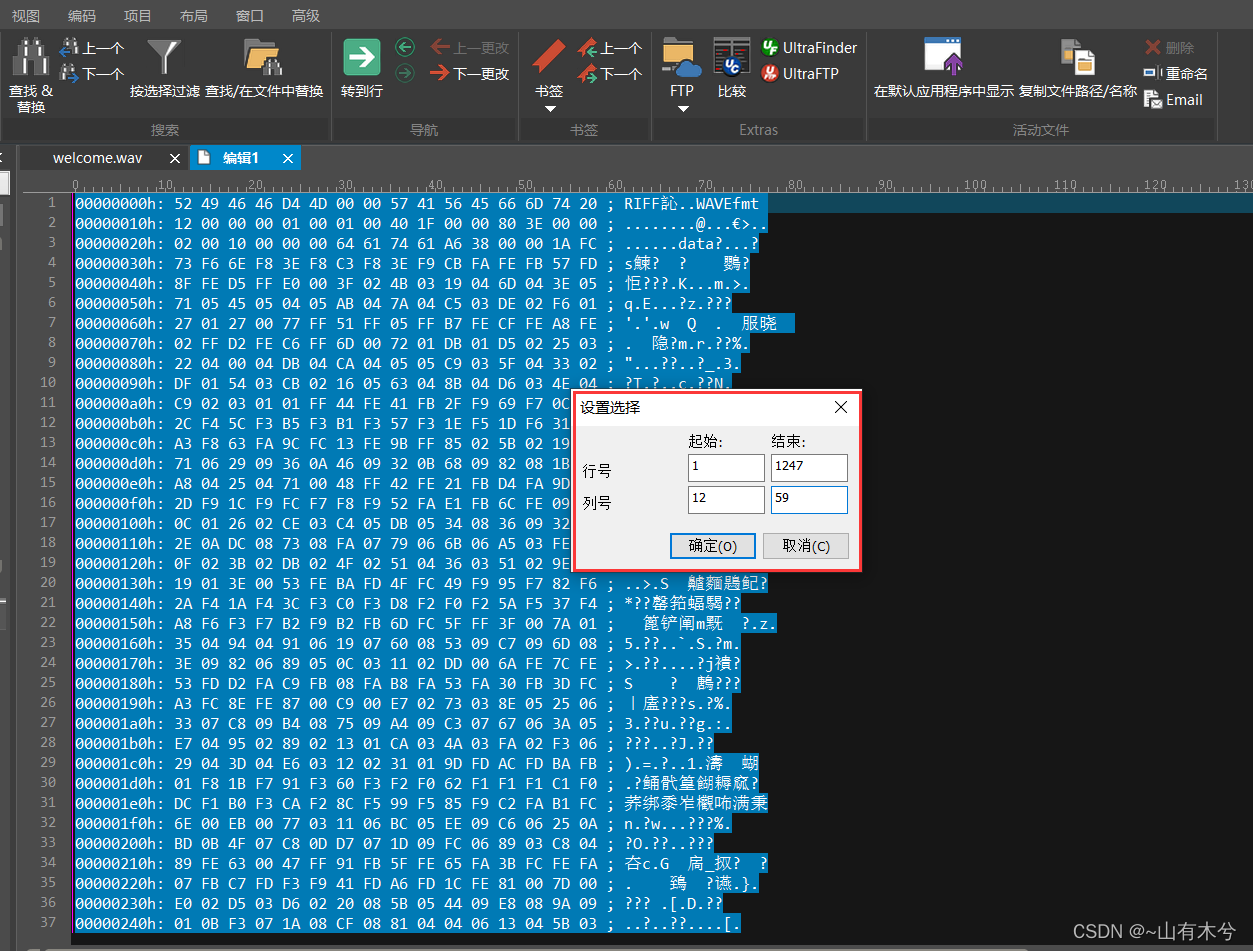Click the start column field 12

tap(726, 499)
